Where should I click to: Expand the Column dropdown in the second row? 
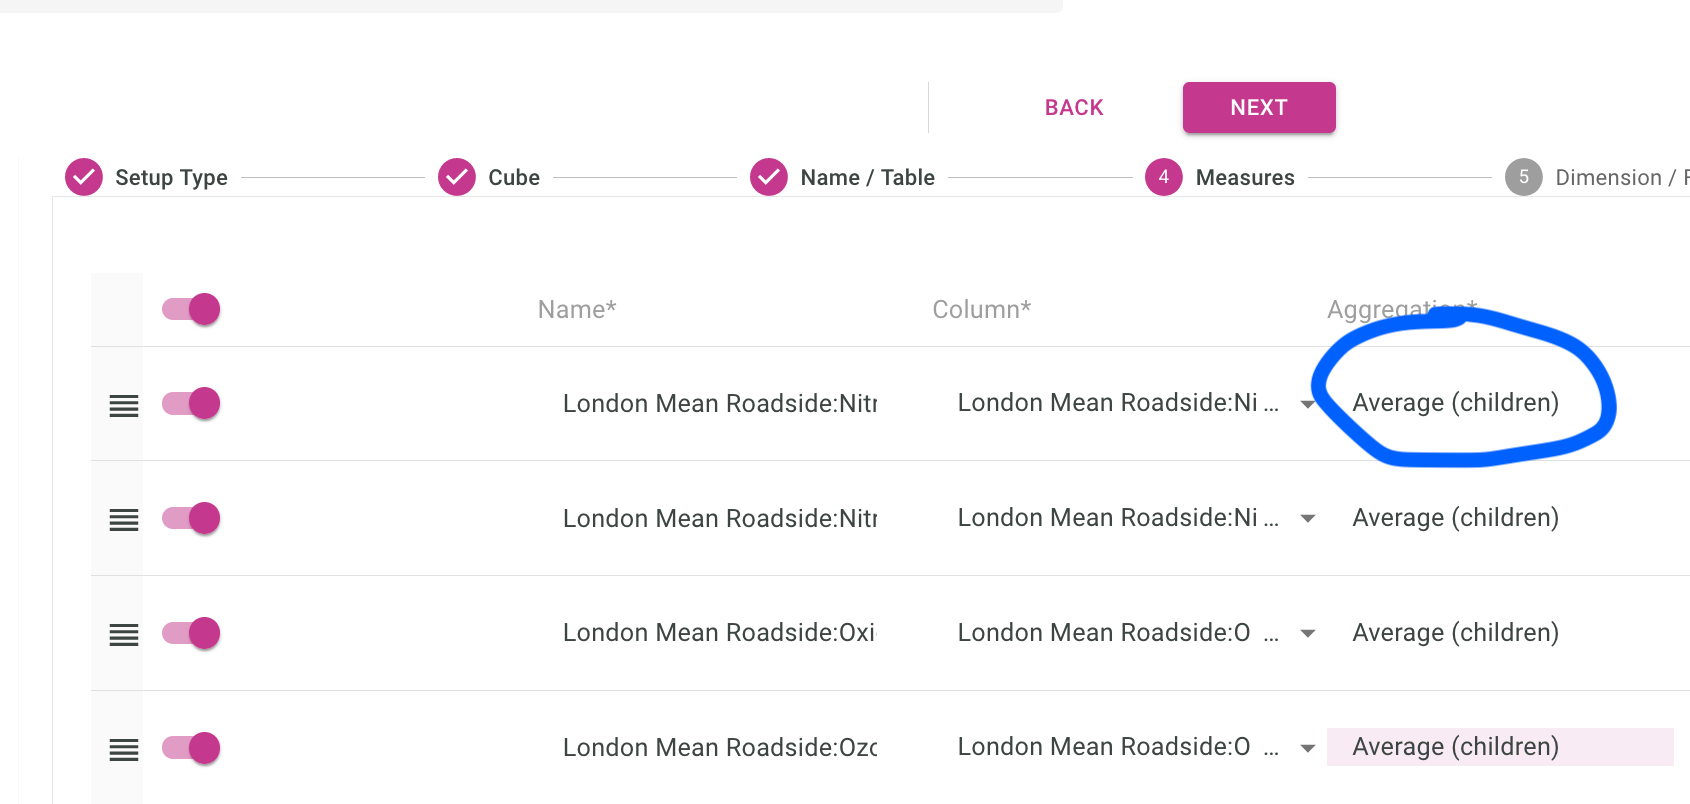tap(1307, 519)
